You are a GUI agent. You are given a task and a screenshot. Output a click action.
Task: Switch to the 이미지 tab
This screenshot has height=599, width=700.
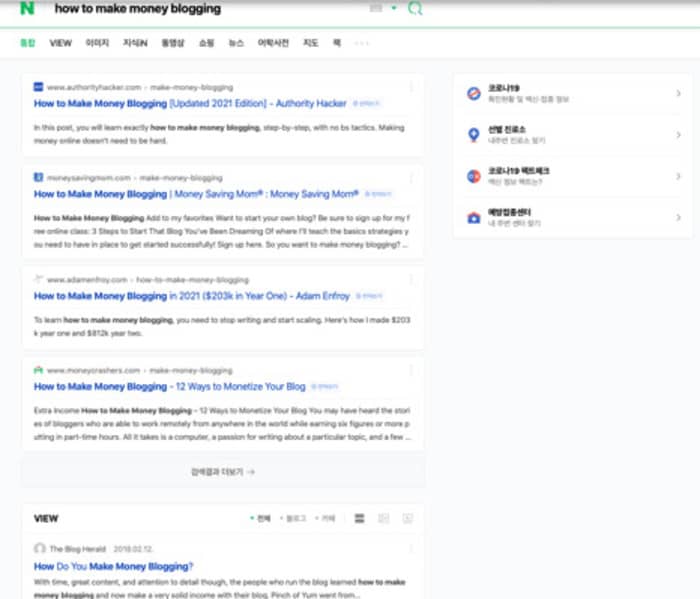pyautogui.click(x=97, y=43)
